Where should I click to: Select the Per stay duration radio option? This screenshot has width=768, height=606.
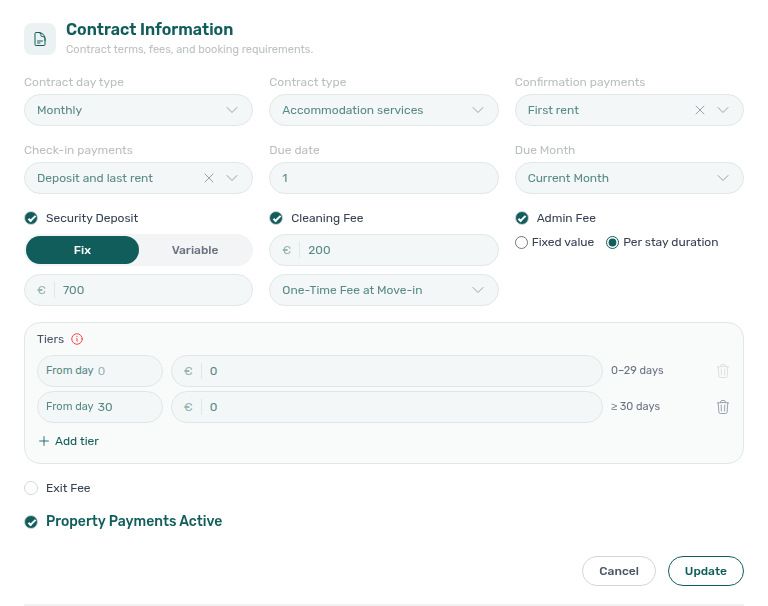pyautogui.click(x=612, y=242)
